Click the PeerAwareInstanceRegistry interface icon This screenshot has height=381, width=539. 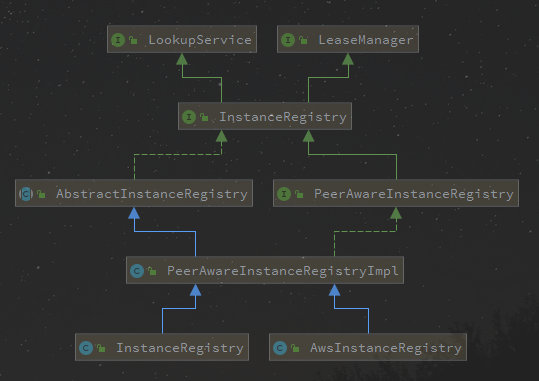click(x=284, y=194)
